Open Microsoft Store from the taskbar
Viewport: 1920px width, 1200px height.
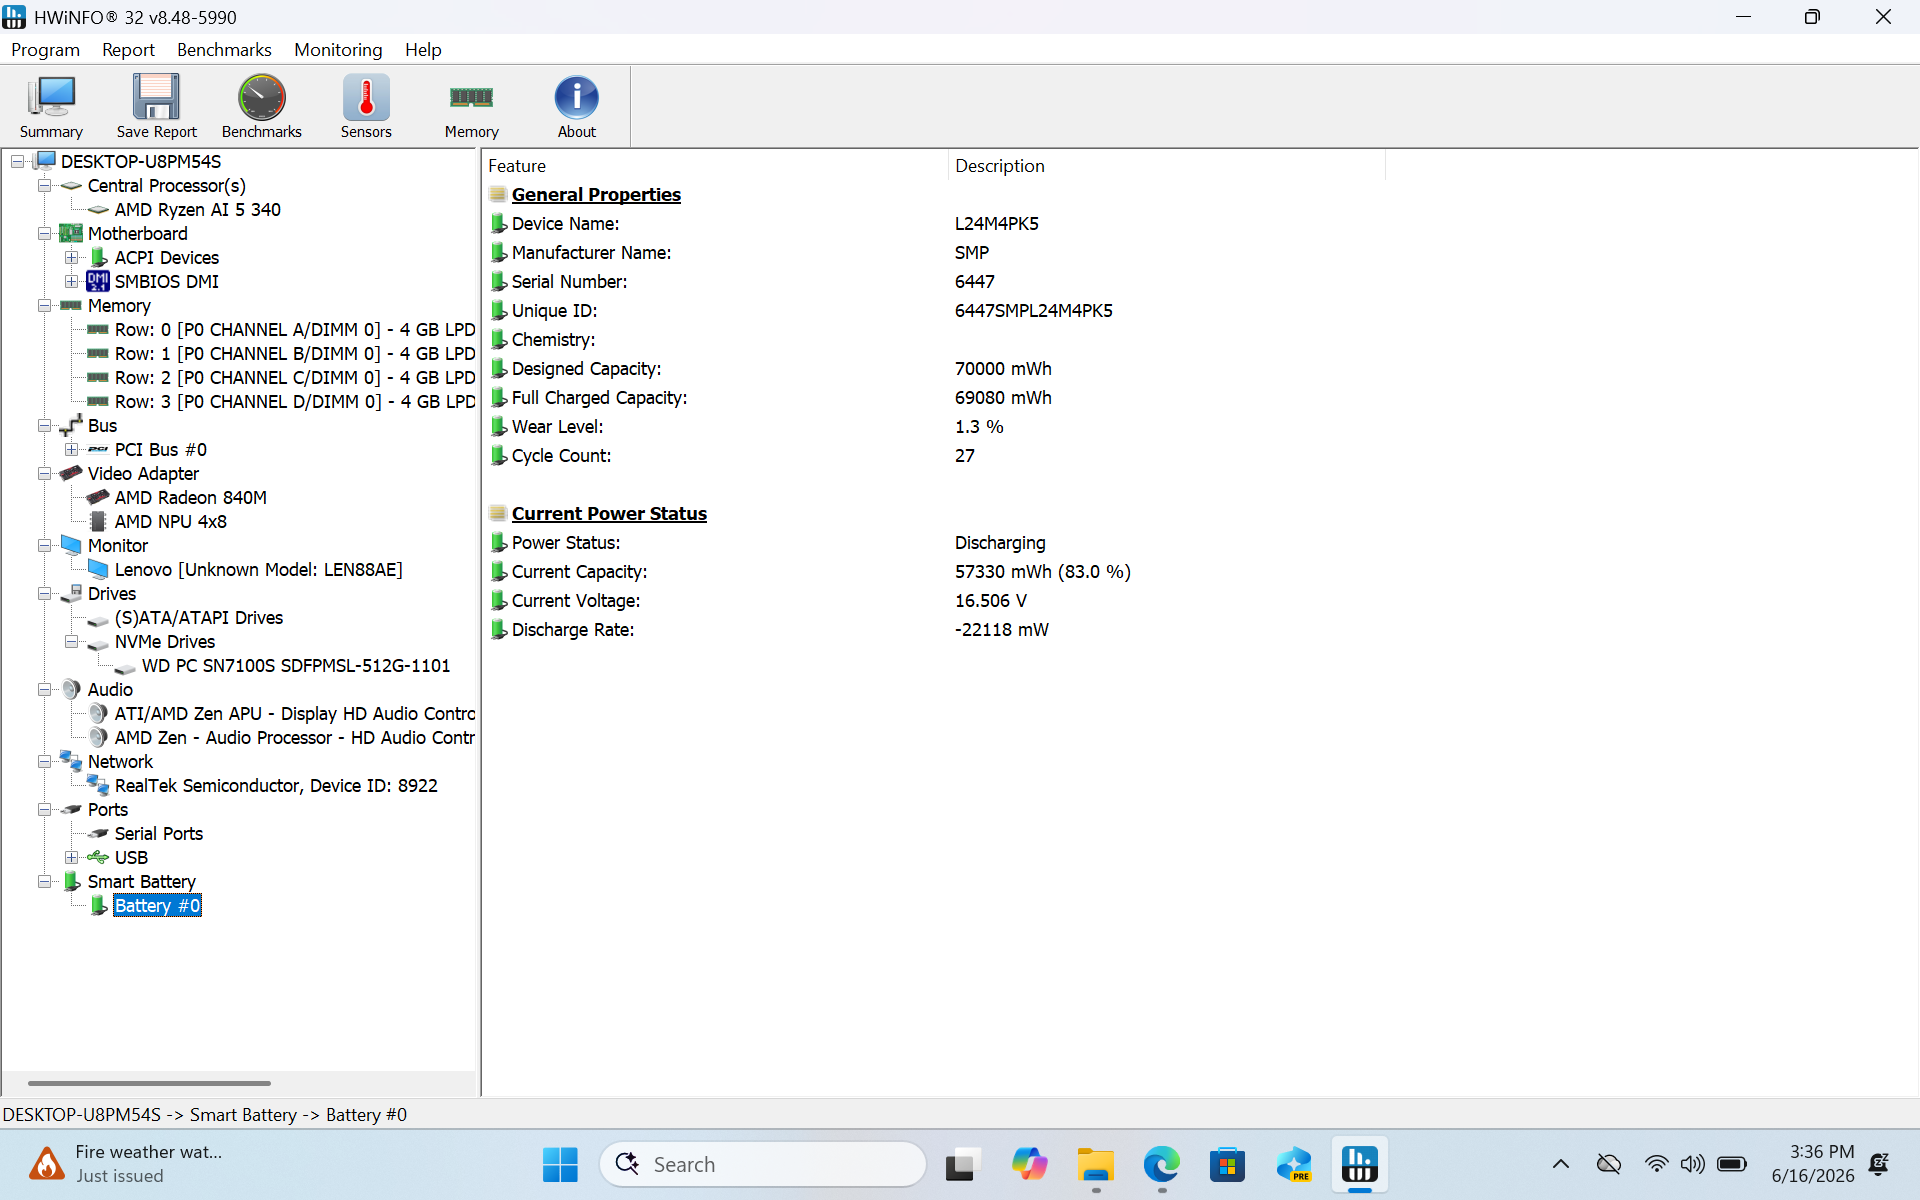point(1227,1164)
